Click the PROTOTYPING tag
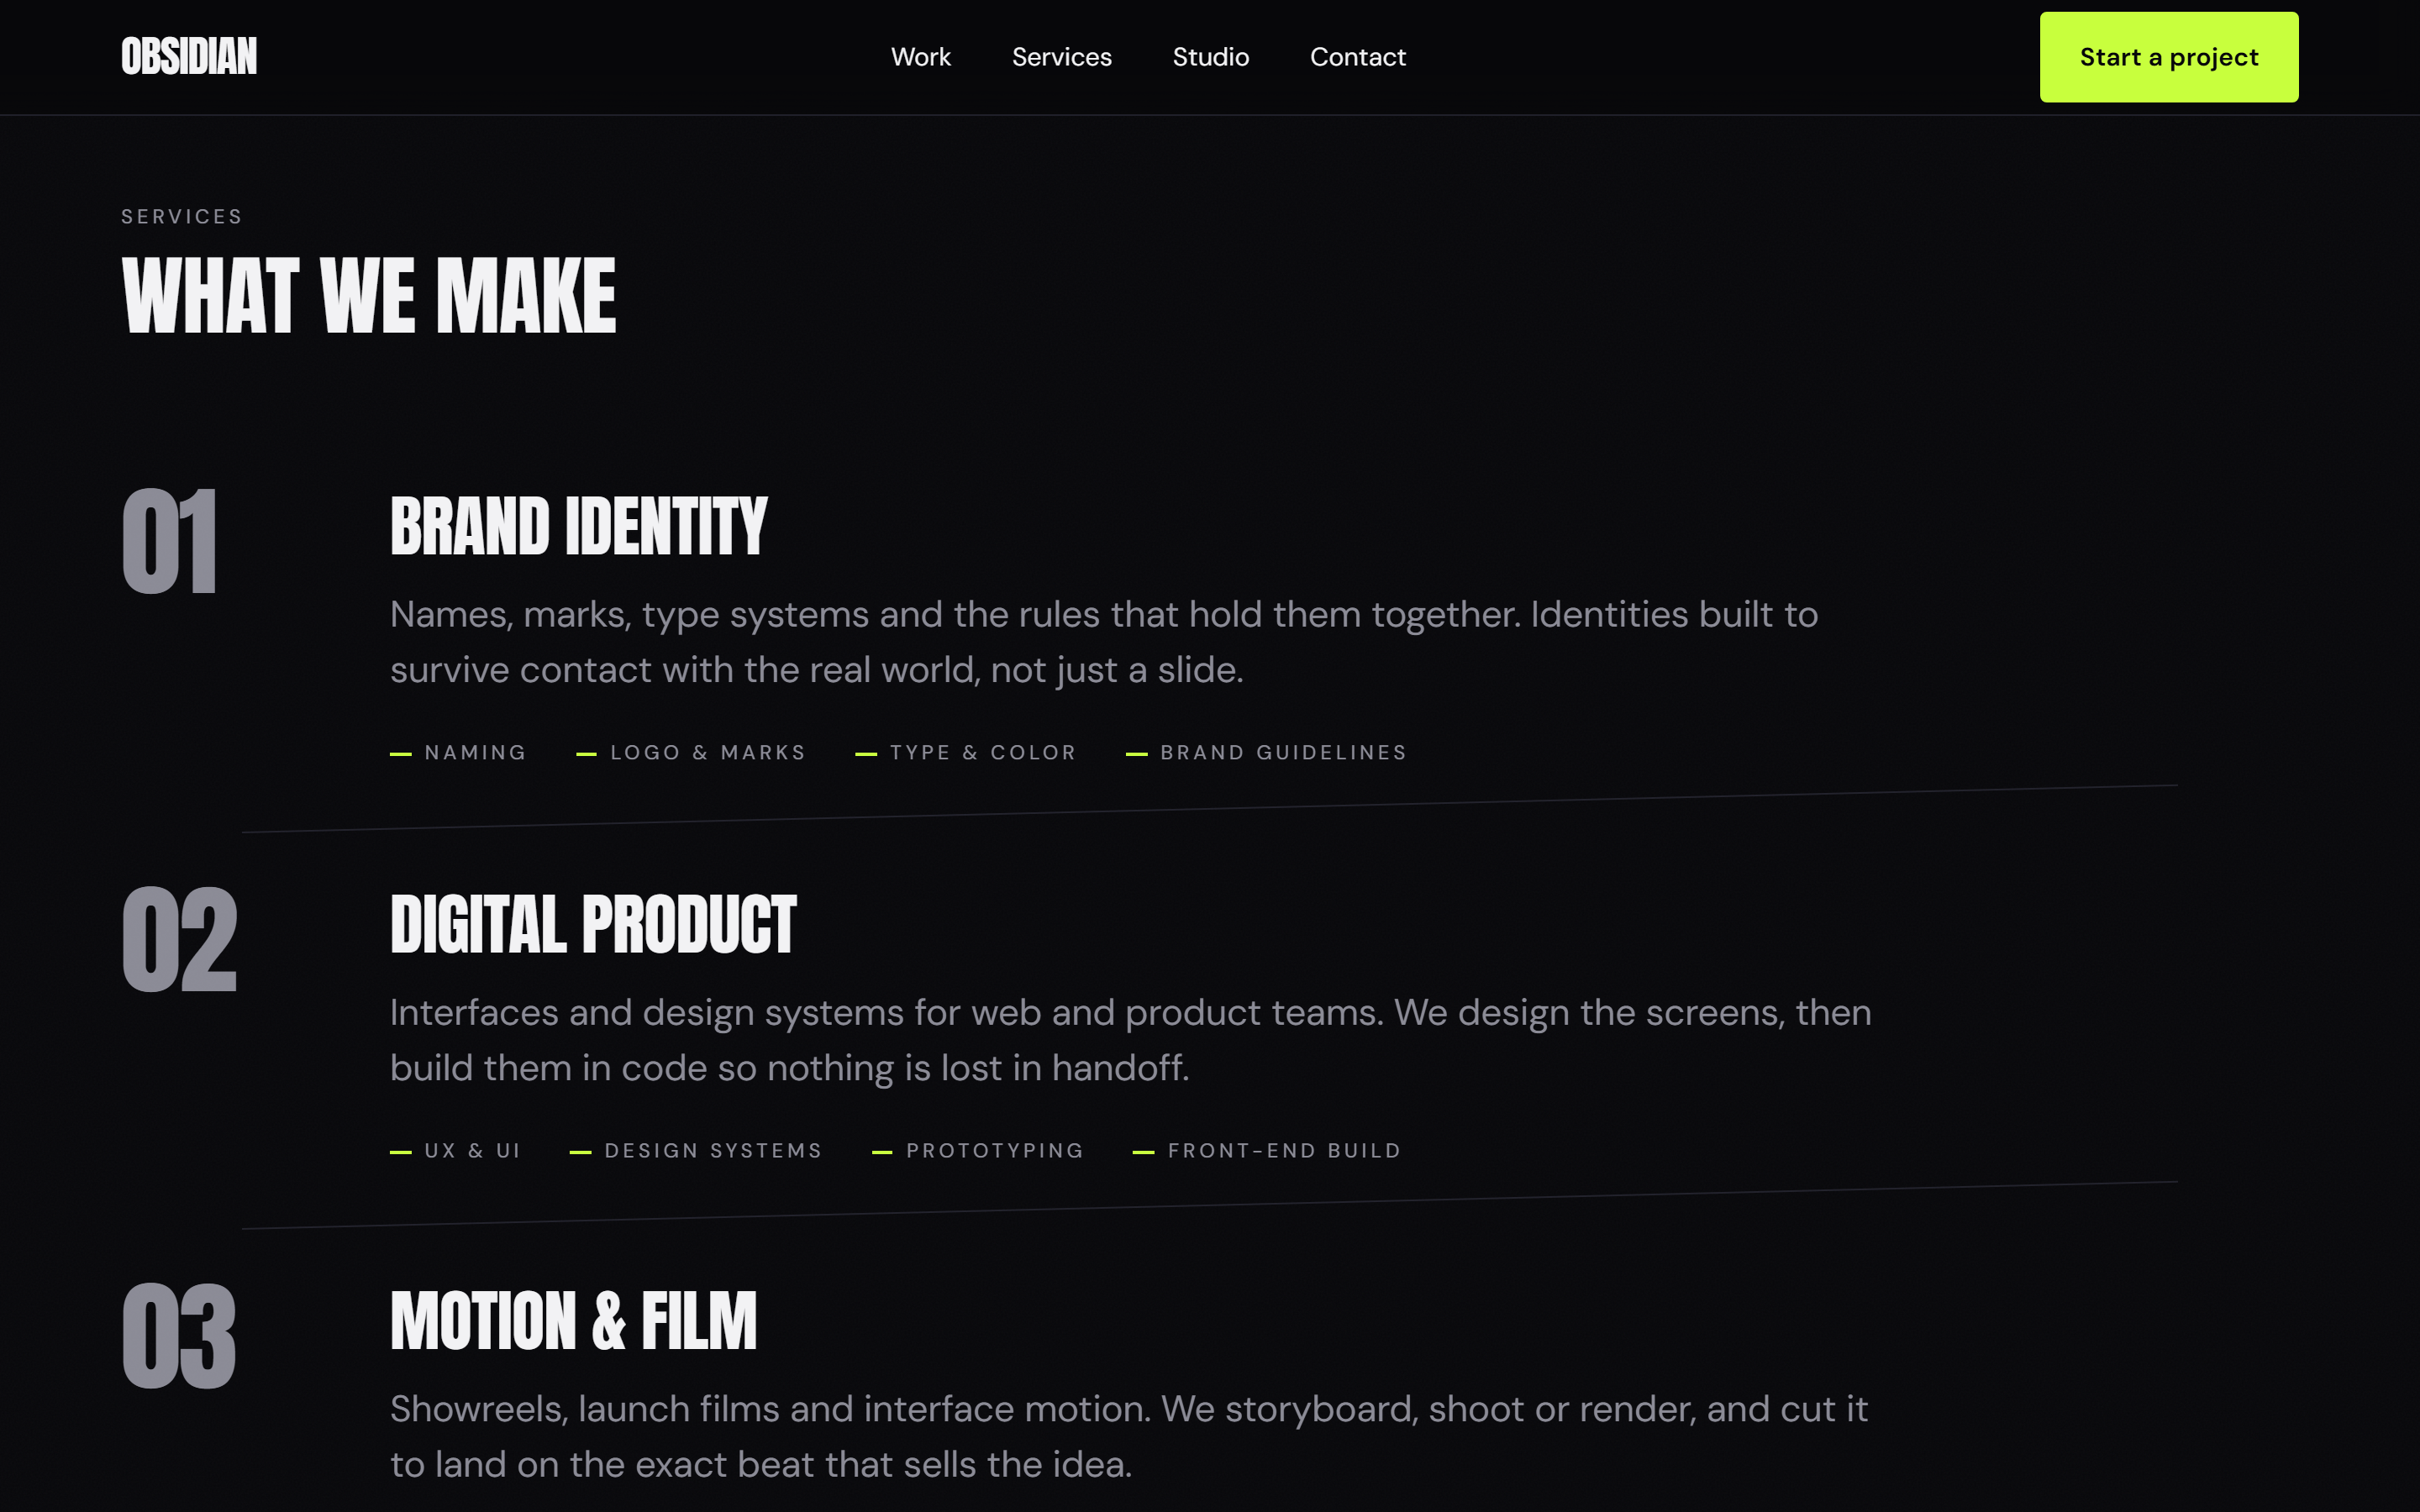 tap(978, 1151)
